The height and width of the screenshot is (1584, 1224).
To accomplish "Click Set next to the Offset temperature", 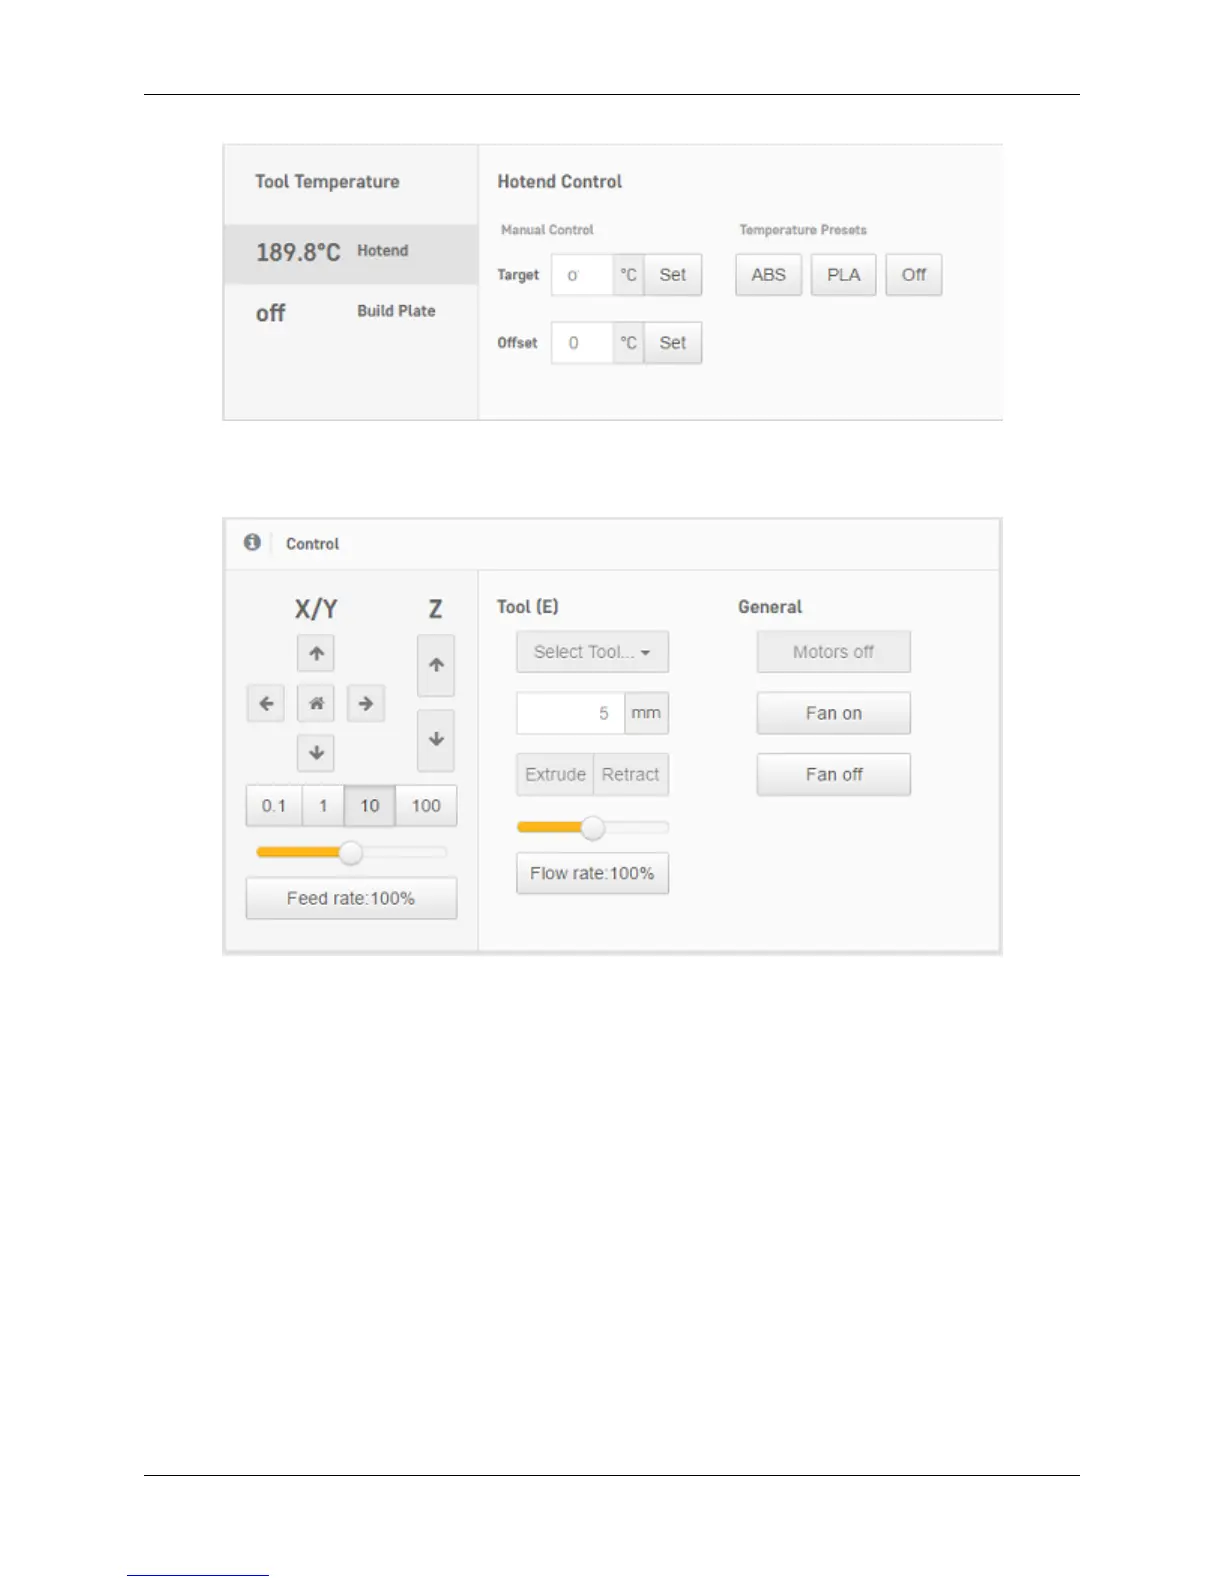I will click(x=673, y=343).
